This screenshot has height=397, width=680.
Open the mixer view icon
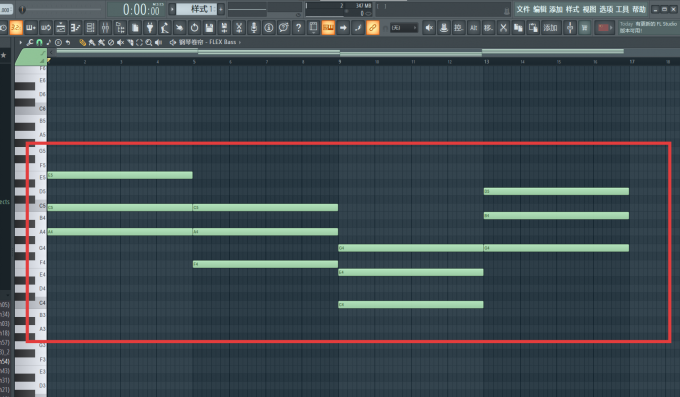click(105, 28)
